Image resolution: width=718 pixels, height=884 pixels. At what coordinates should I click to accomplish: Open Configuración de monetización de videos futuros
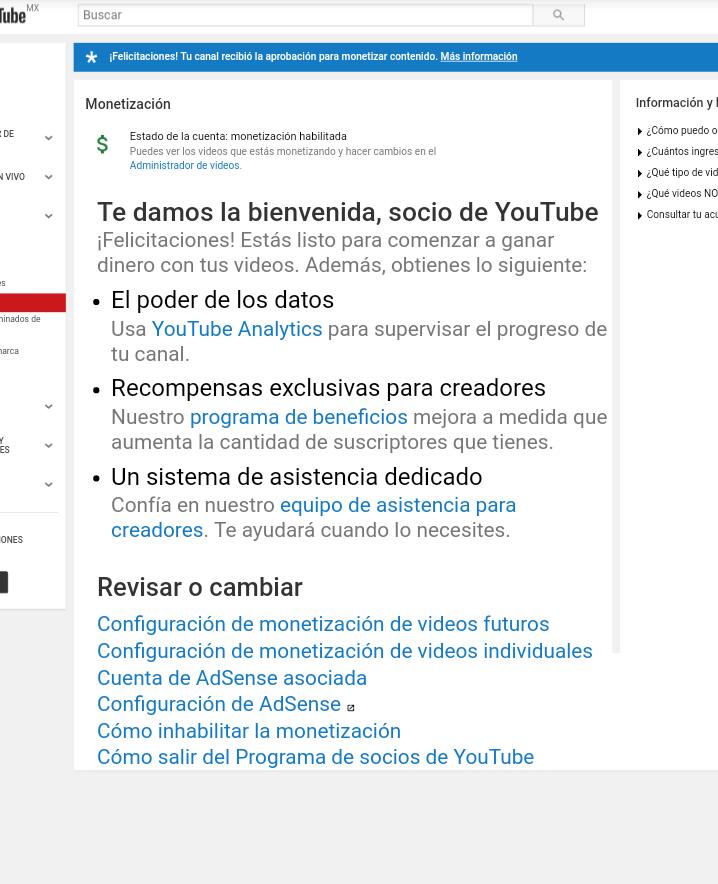click(x=323, y=624)
